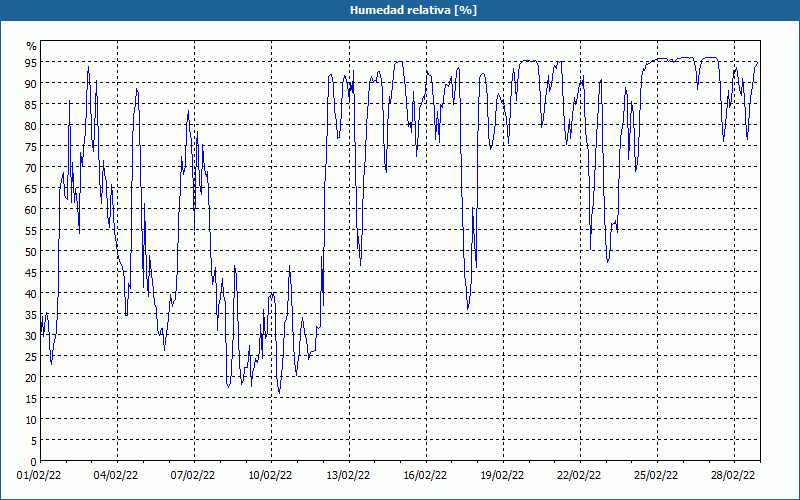This screenshot has height=500, width=800.
Task: Click the 10 y-axis value
Action: coord(31,420)
